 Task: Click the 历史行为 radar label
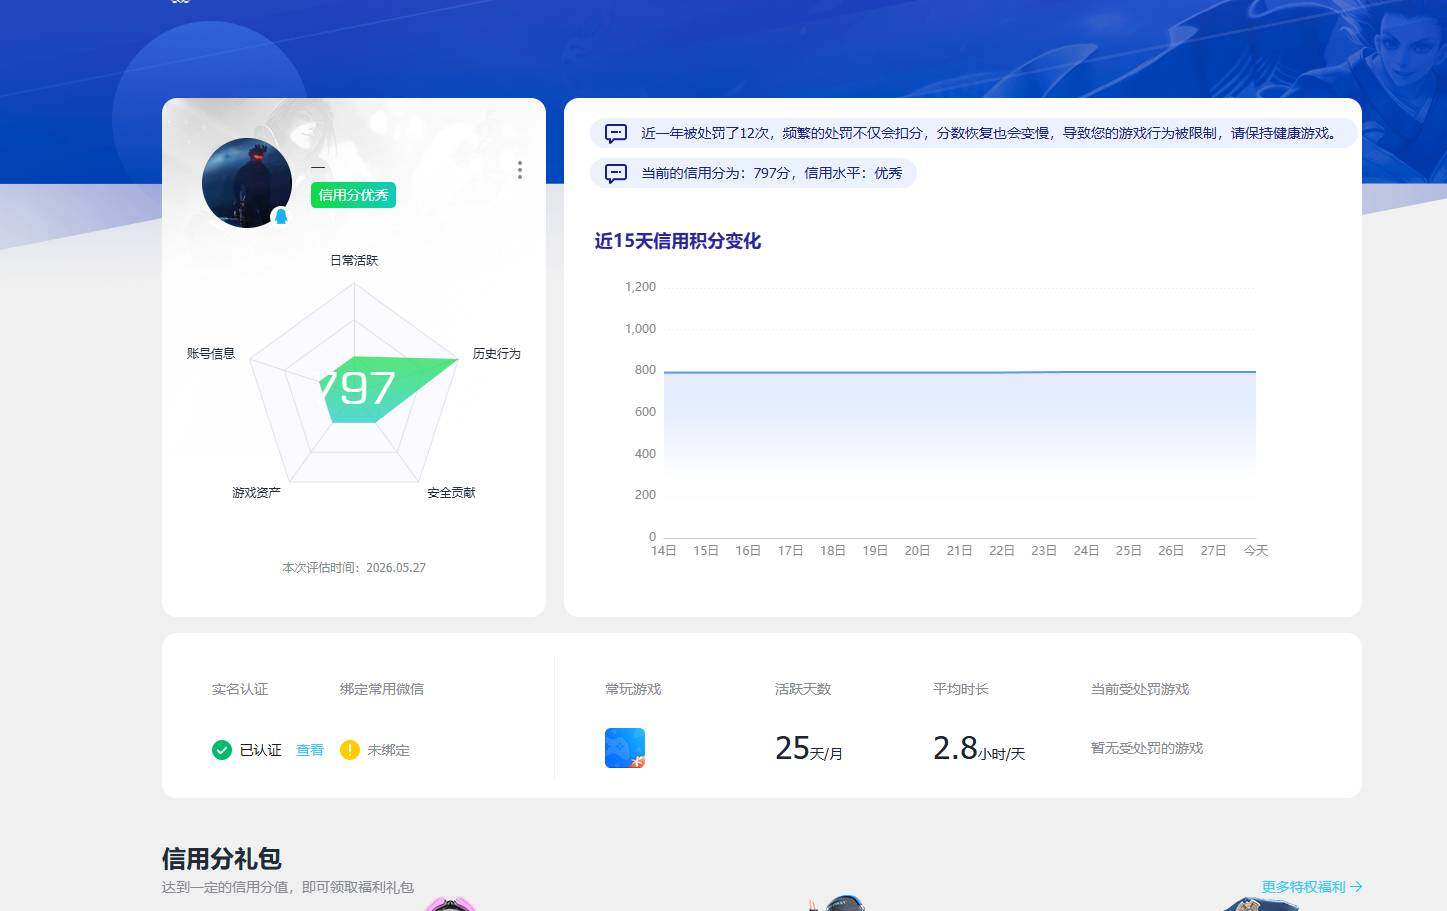(496, 354)
